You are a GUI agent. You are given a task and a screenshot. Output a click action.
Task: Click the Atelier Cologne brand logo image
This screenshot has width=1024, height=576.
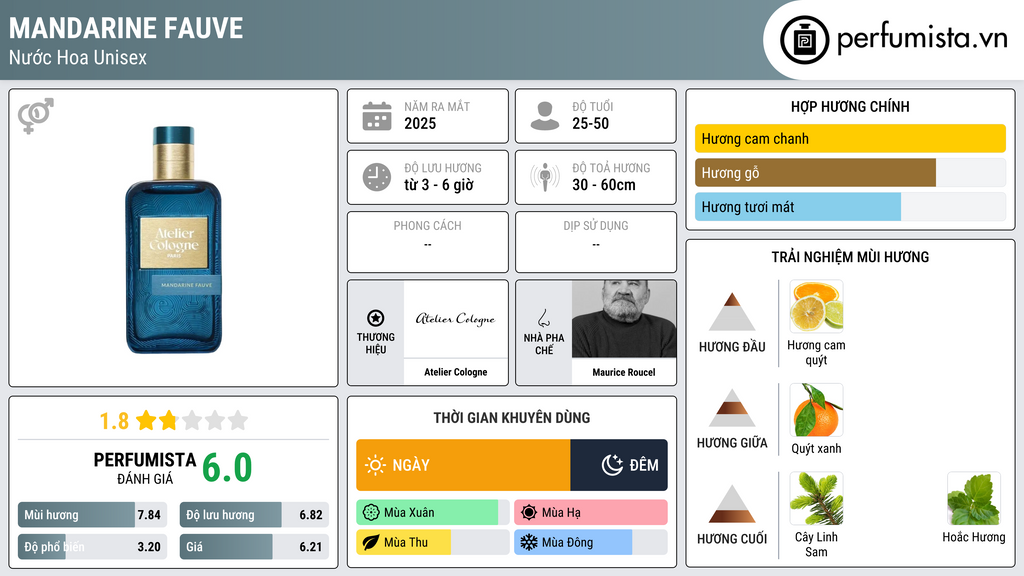[x=456, y=319]
